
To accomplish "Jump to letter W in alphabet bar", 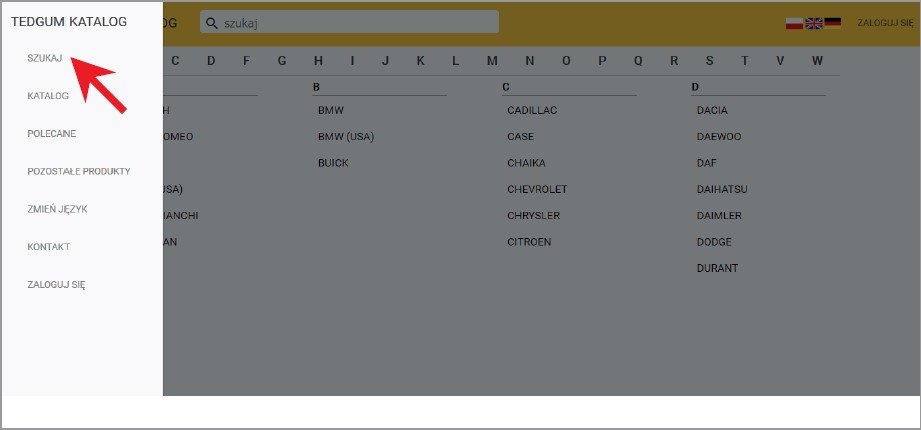I will coord(817,61).
